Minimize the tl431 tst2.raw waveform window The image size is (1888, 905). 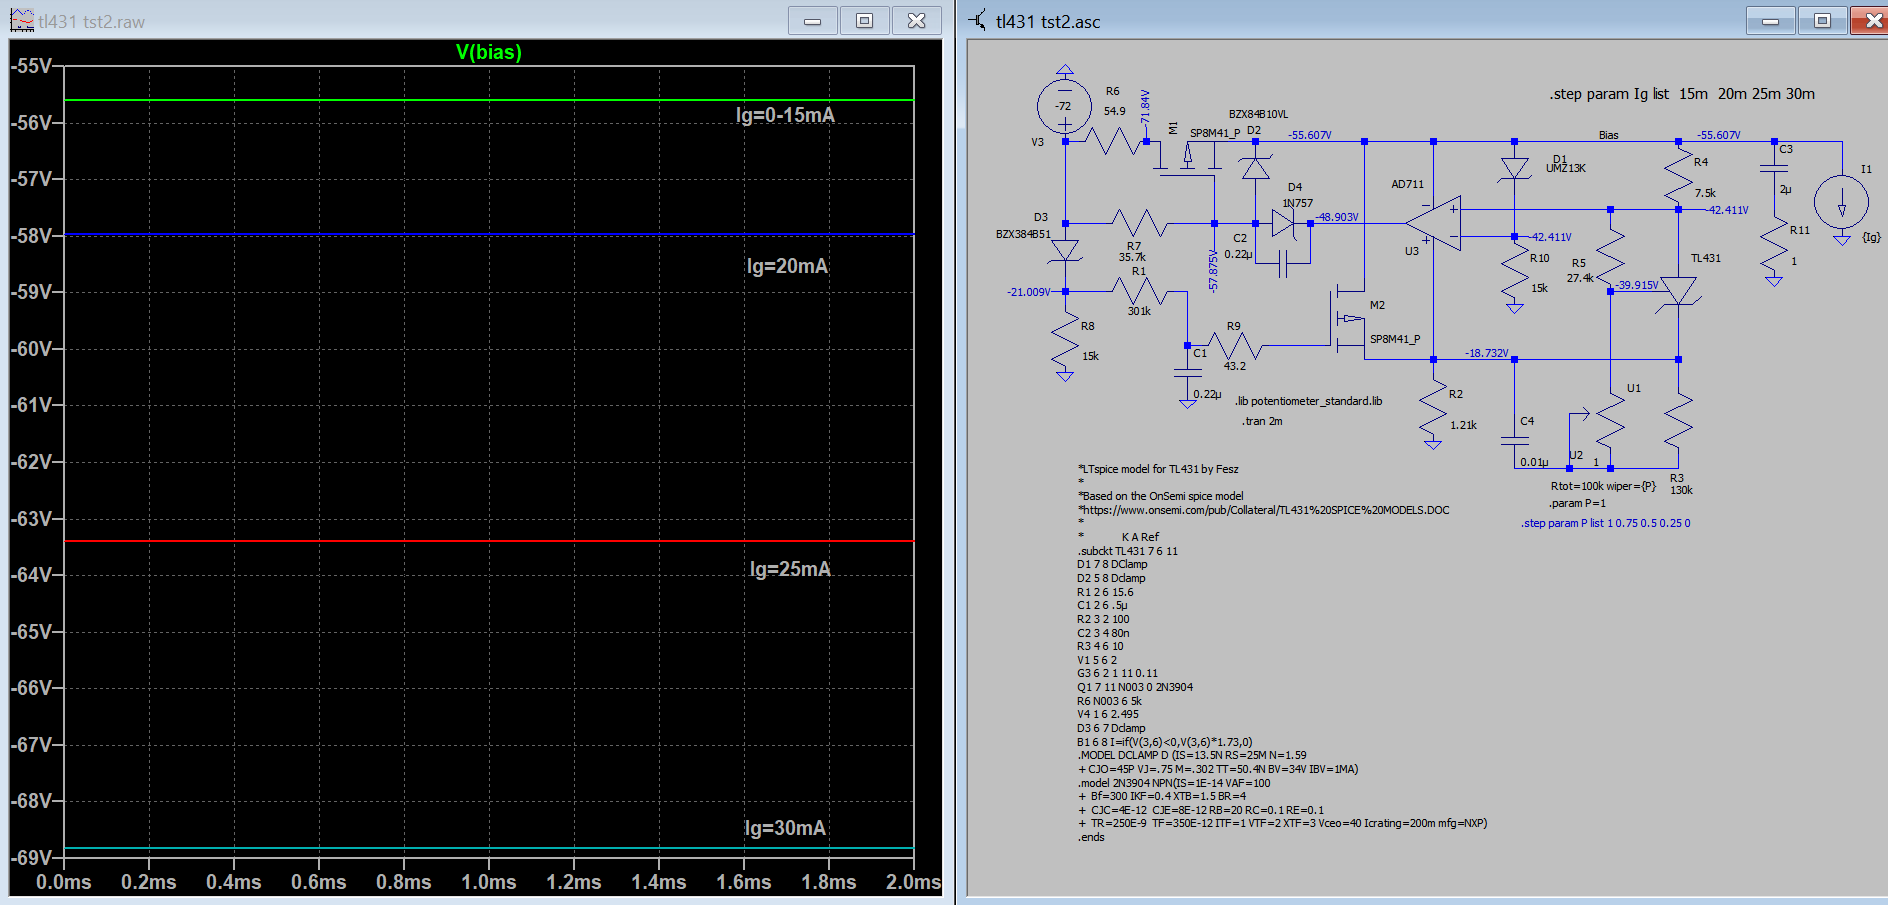click(813, 21)
